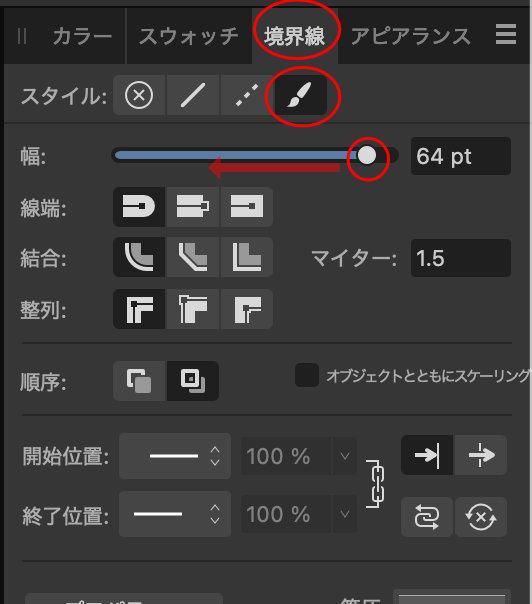The image size is (532, 604).
Task: Place arrowhead past the line end
Action: coord(481,455)
